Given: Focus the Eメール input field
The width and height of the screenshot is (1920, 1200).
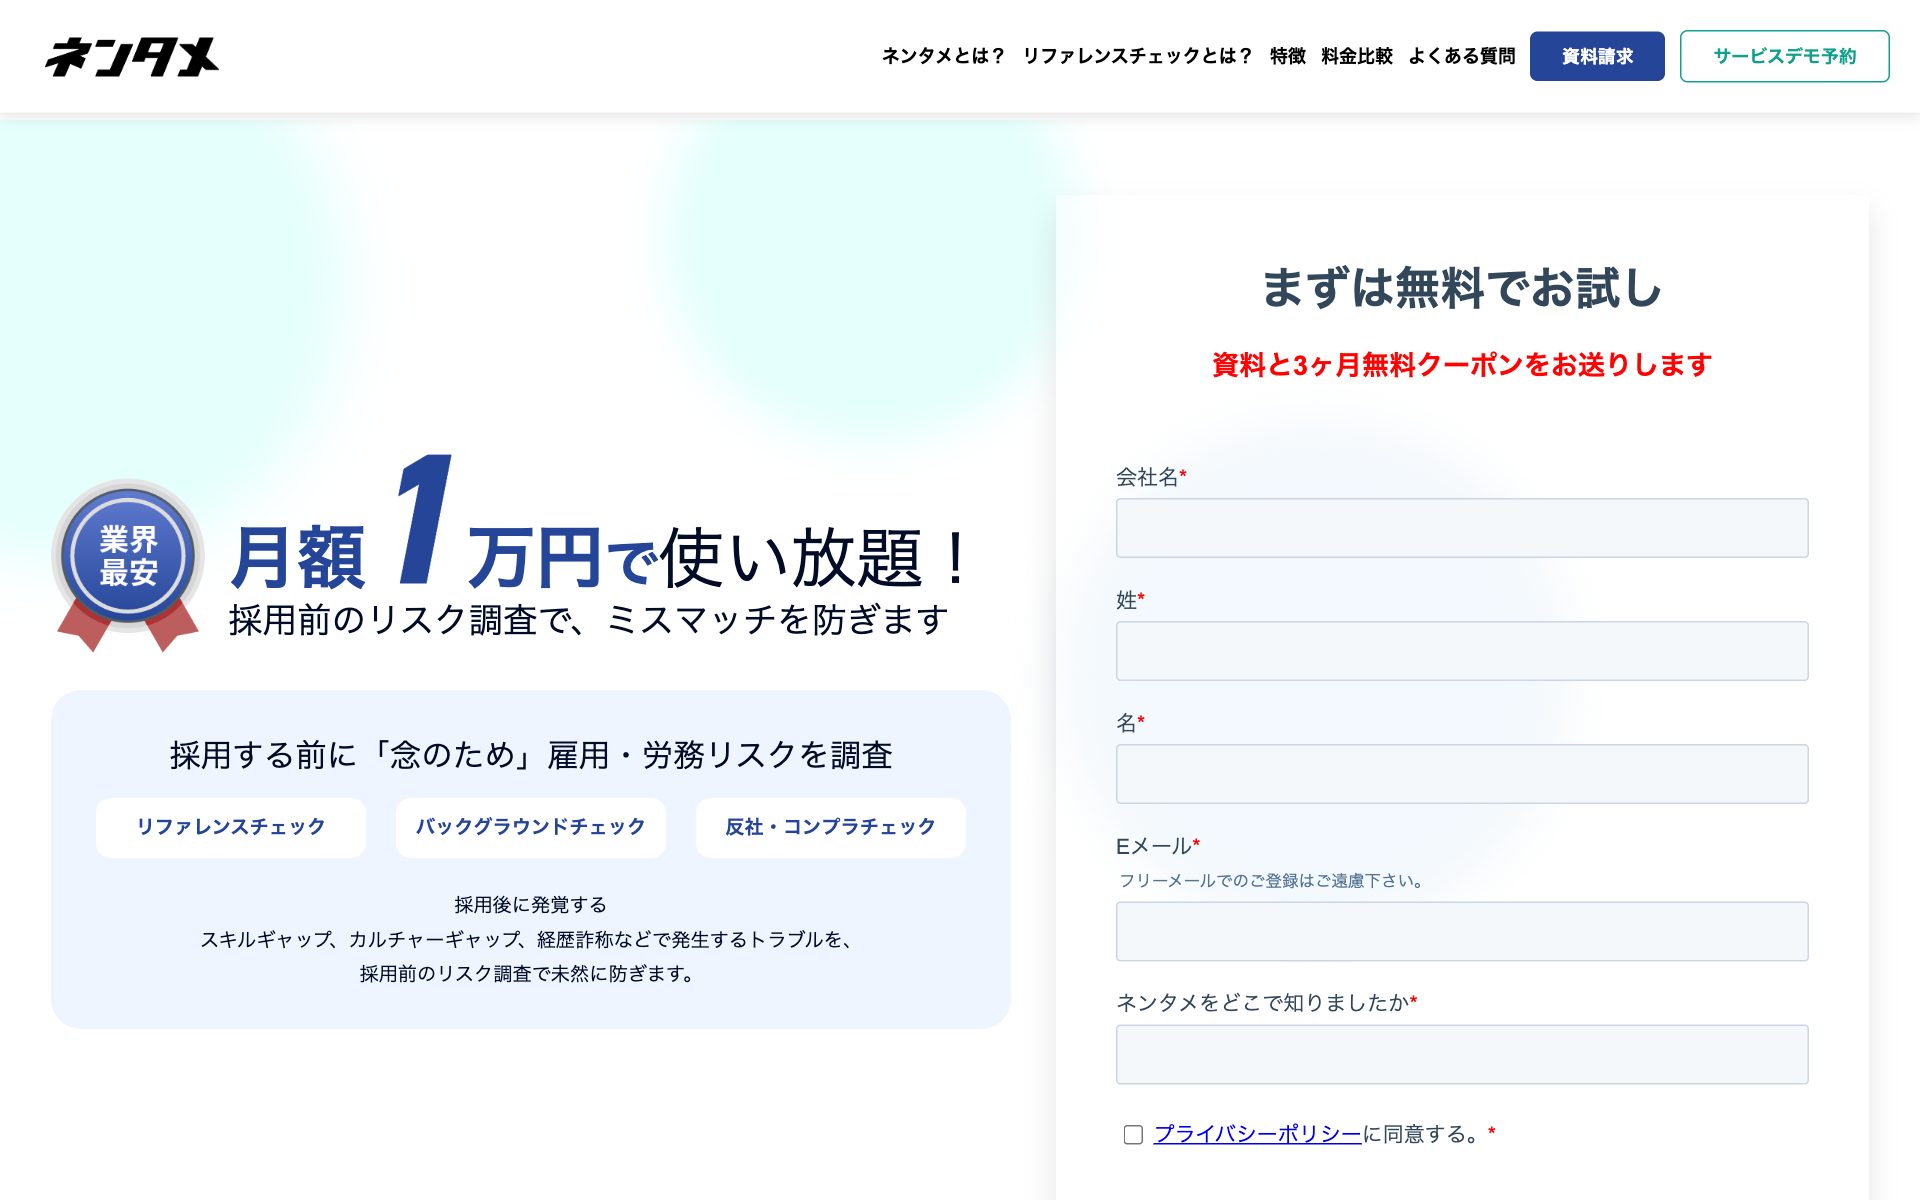Looking at the screenshot, I should 1462,932.
